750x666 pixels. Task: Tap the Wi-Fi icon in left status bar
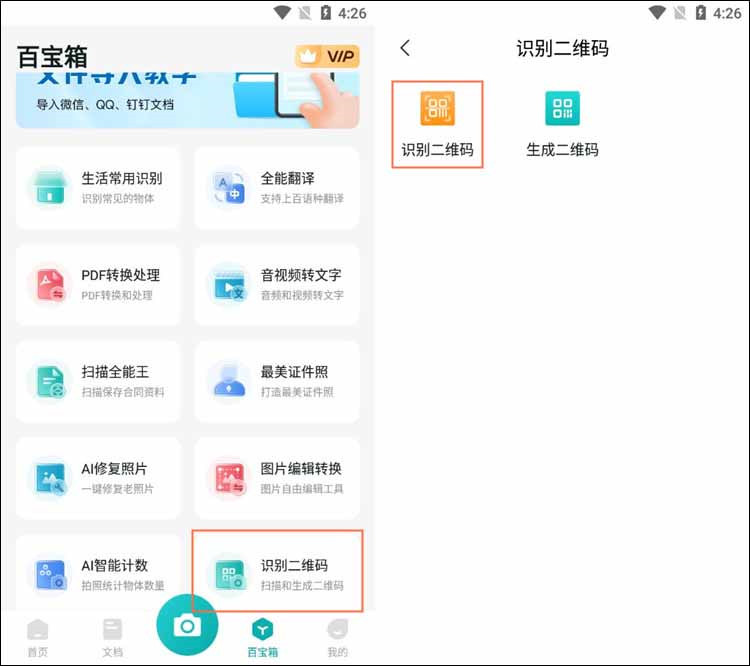pos(282,12)
